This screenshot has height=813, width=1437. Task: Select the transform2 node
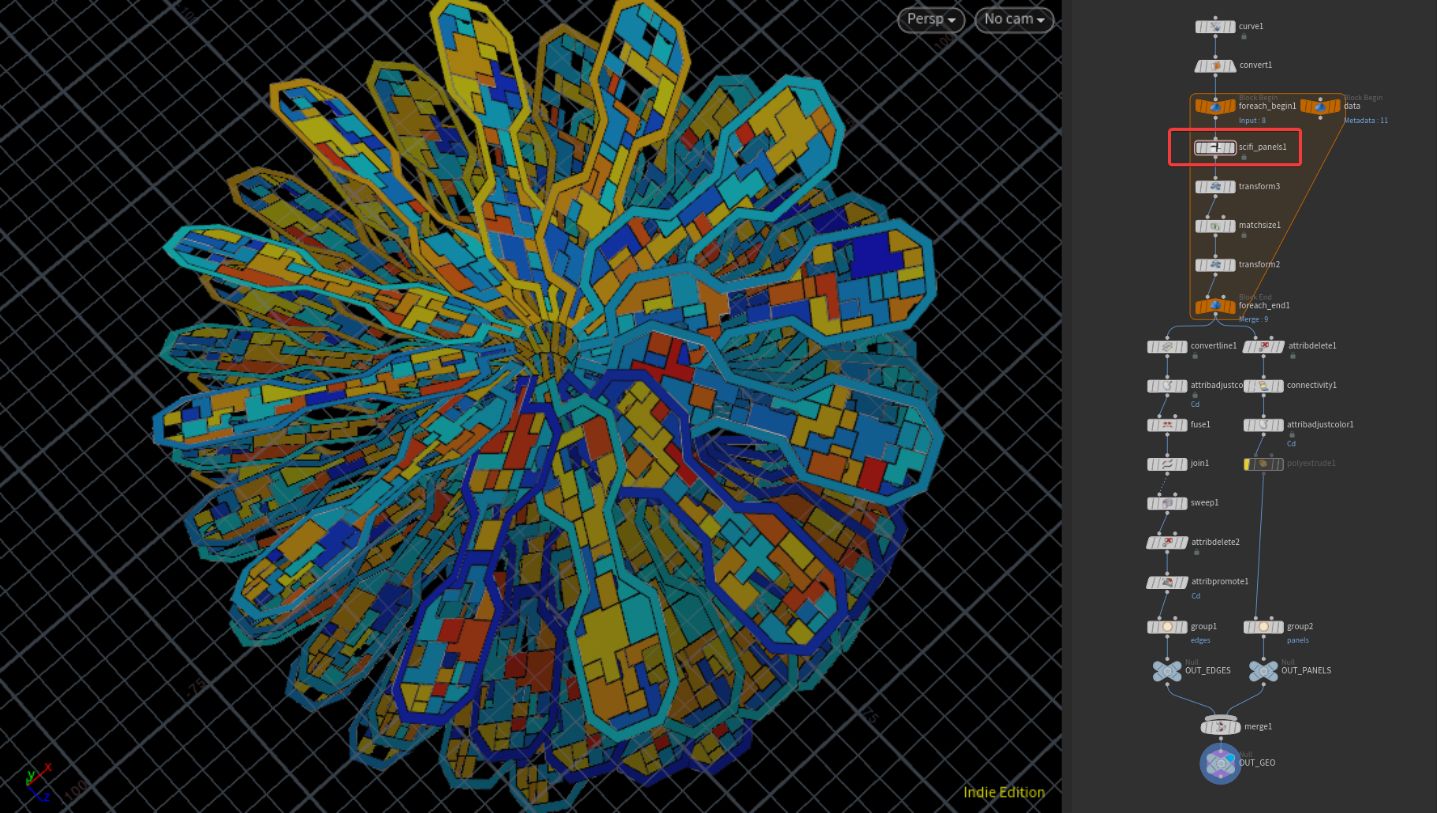click(1215, 265)
